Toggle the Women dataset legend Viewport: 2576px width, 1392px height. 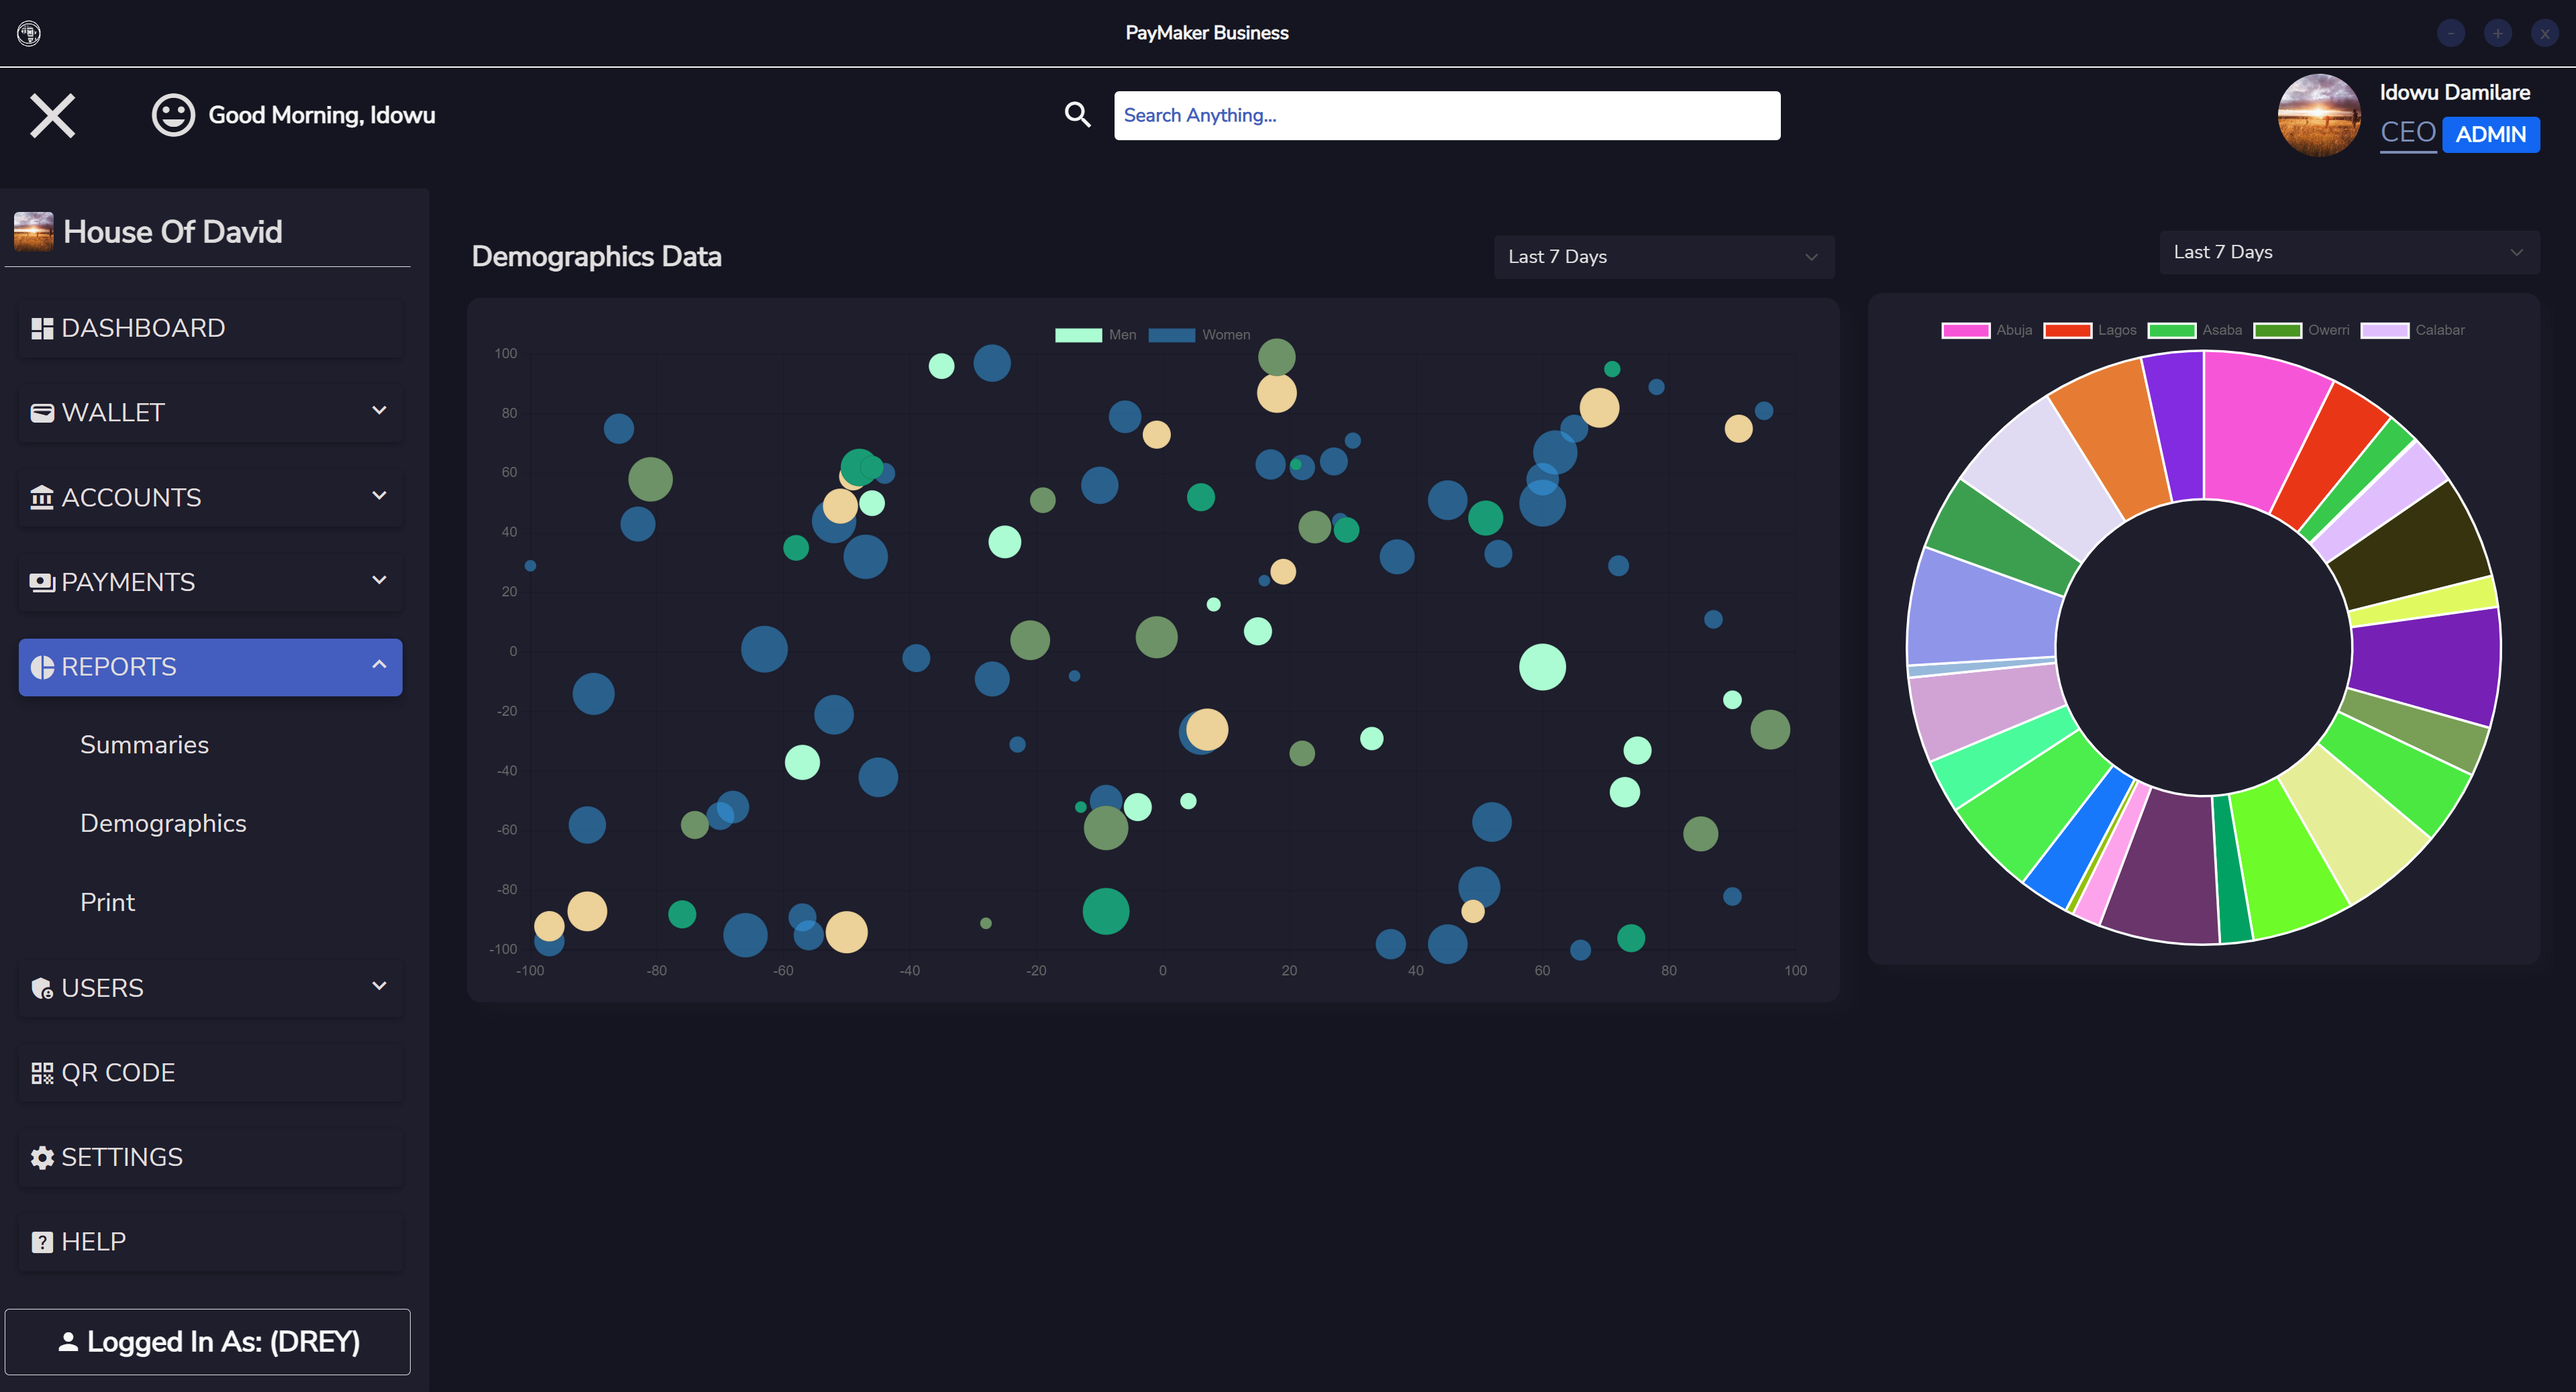[x=1199, y=335]
